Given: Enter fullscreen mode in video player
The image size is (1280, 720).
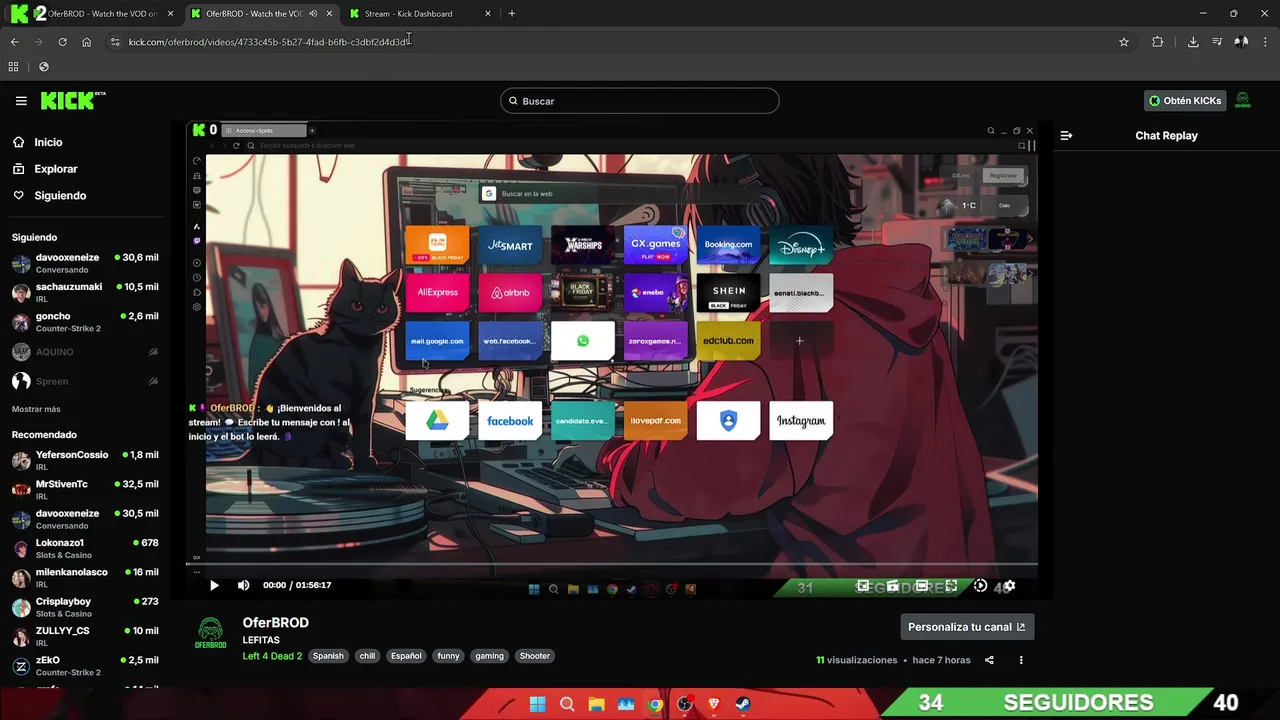Looking at the screenshot, I should [951, 586].
